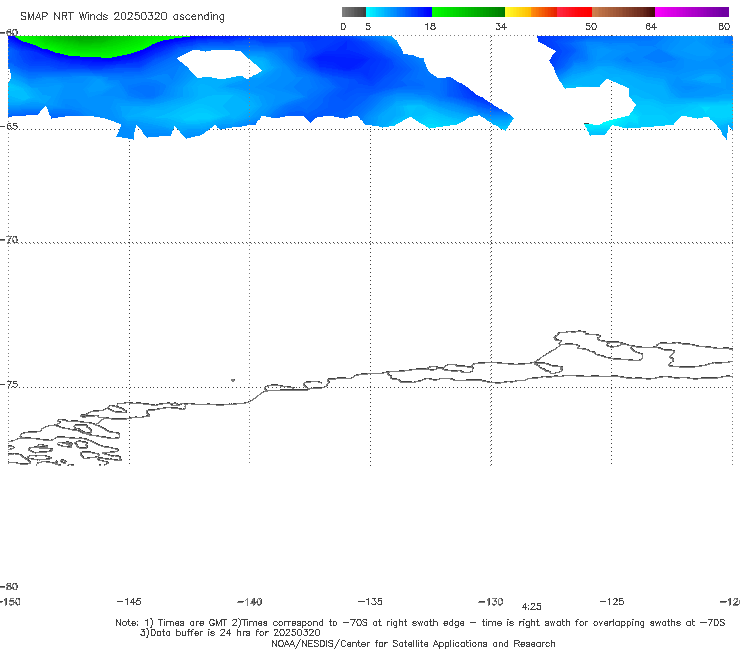Click the longitude label '-145'
This screenshot has height=650, width=740.
pyautogui.click(x=129, y=601)
